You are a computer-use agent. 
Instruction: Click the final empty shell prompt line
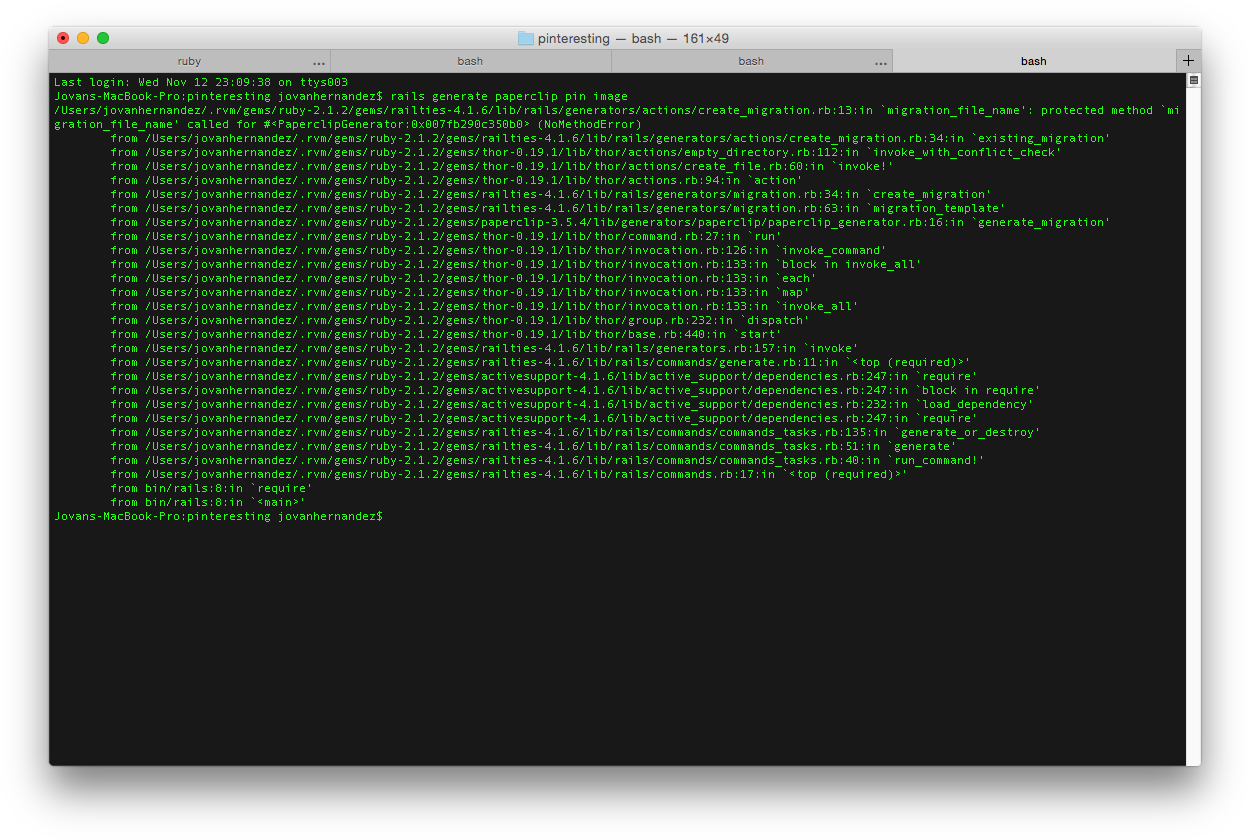click(219, 516)
